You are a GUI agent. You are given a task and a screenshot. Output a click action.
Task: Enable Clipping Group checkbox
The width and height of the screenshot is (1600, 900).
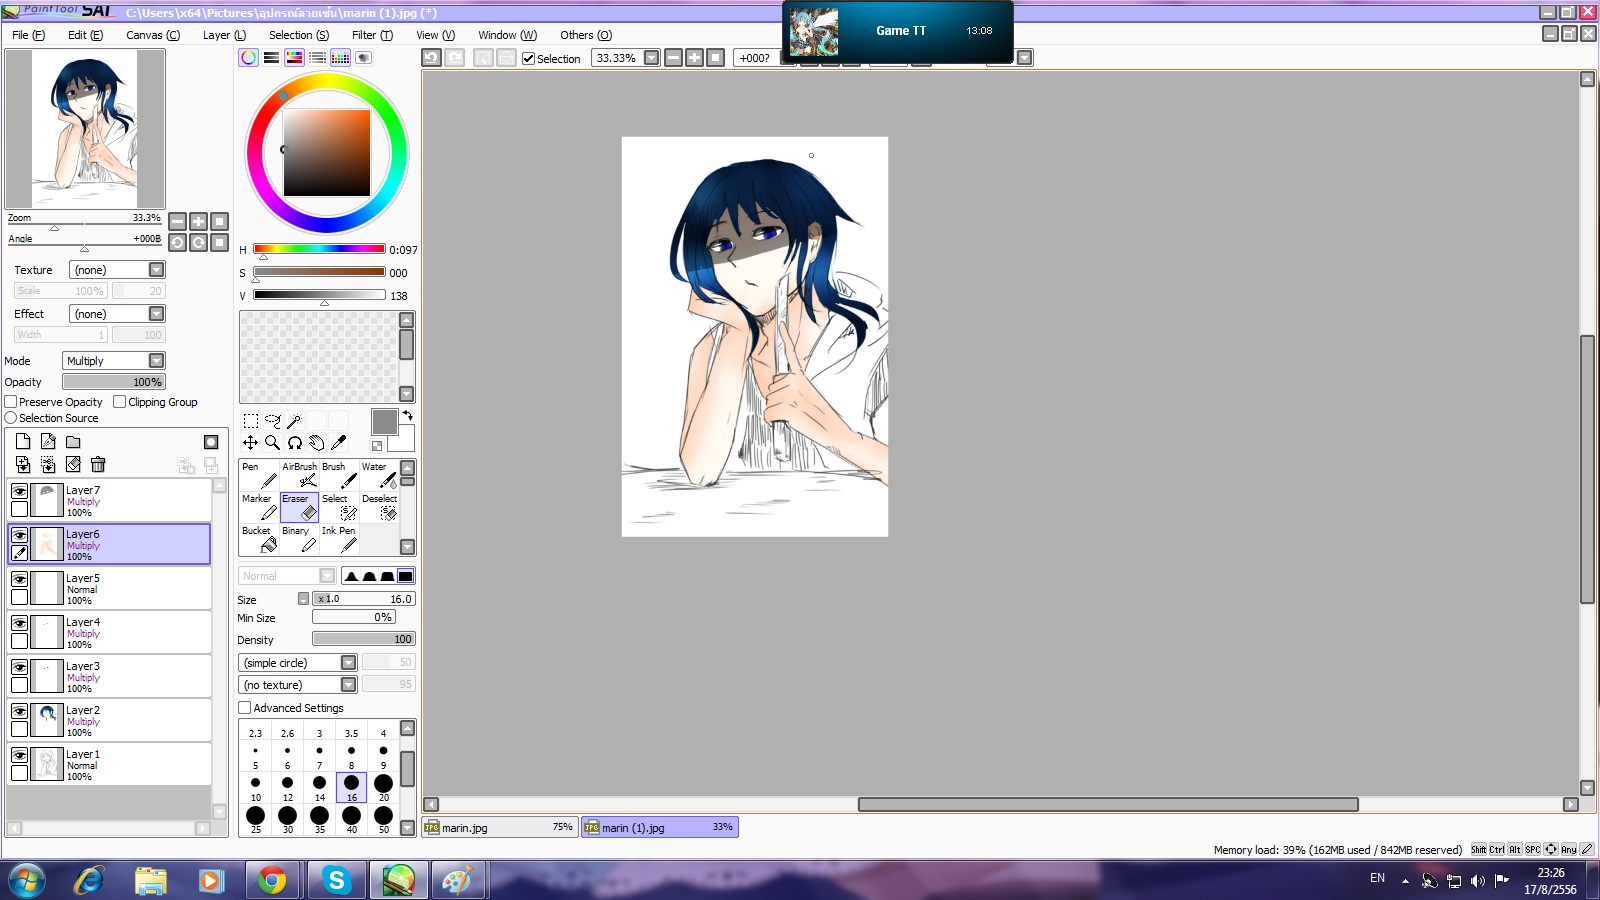(x=120, y=402)
